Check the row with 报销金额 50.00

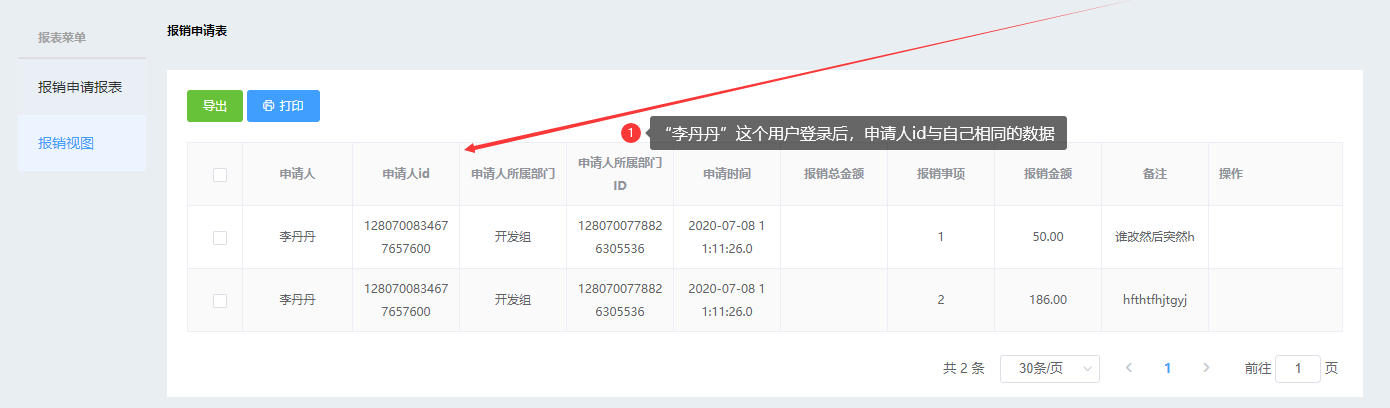220,237
